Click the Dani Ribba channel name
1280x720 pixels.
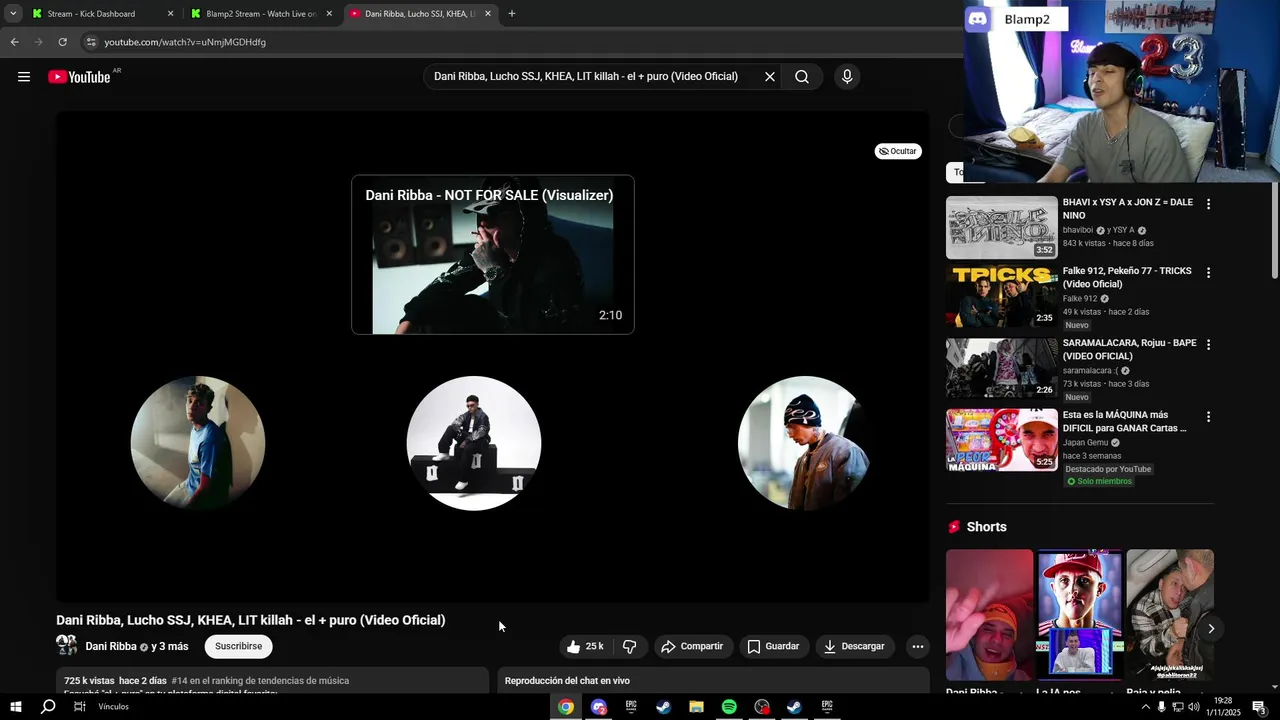[x=111, y=647]
